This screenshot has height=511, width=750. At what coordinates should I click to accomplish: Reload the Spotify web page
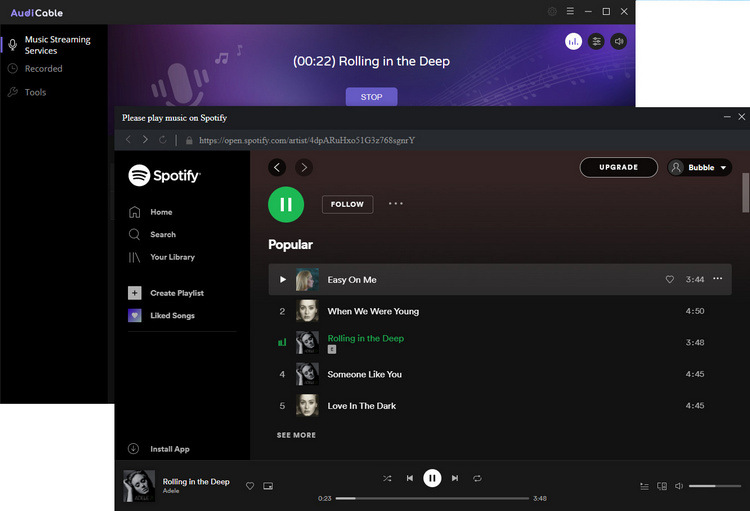pos(163,140)
